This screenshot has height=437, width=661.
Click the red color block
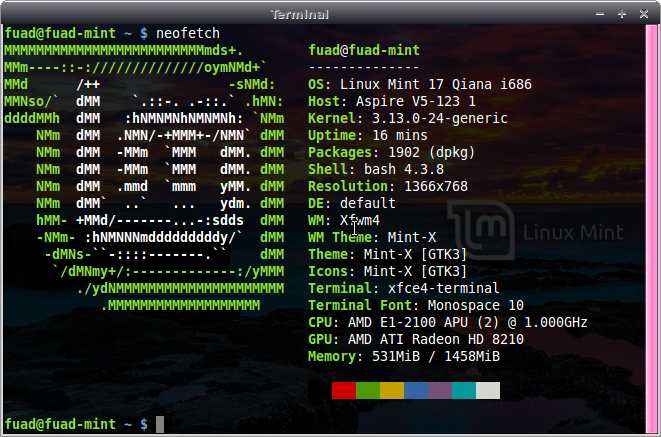tap(344, 391)
